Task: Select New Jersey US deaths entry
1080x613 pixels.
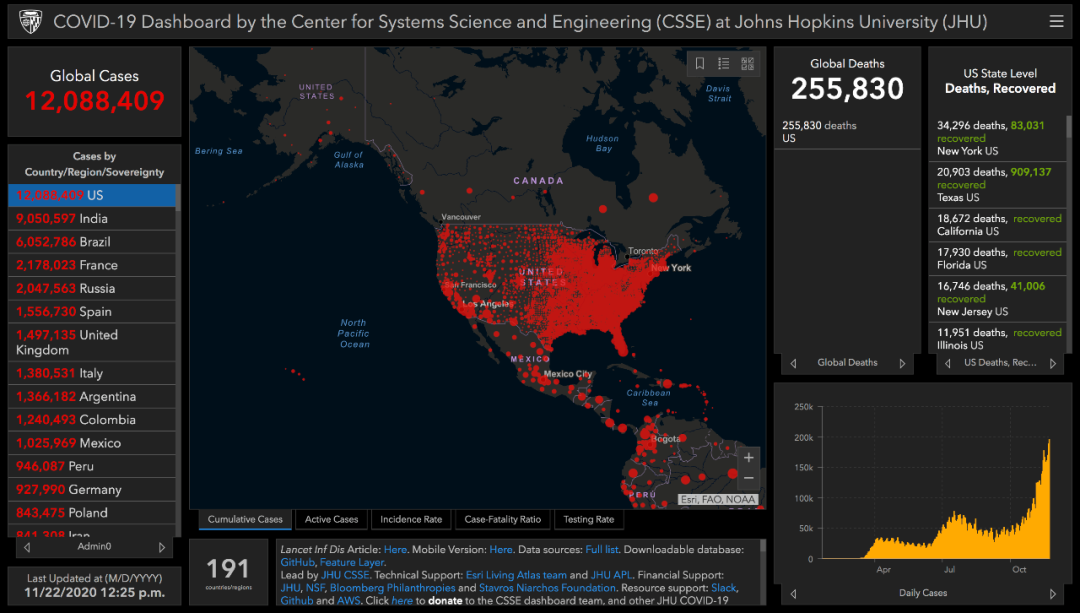Action: pyautogui.click(x=997, y=298)
